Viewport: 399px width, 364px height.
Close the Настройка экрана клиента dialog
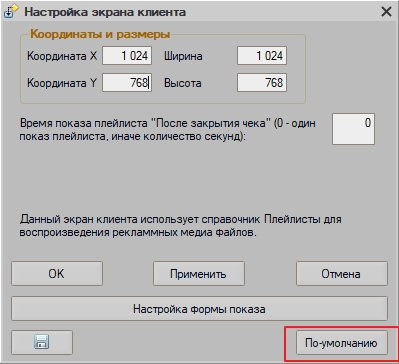point(386,12)
